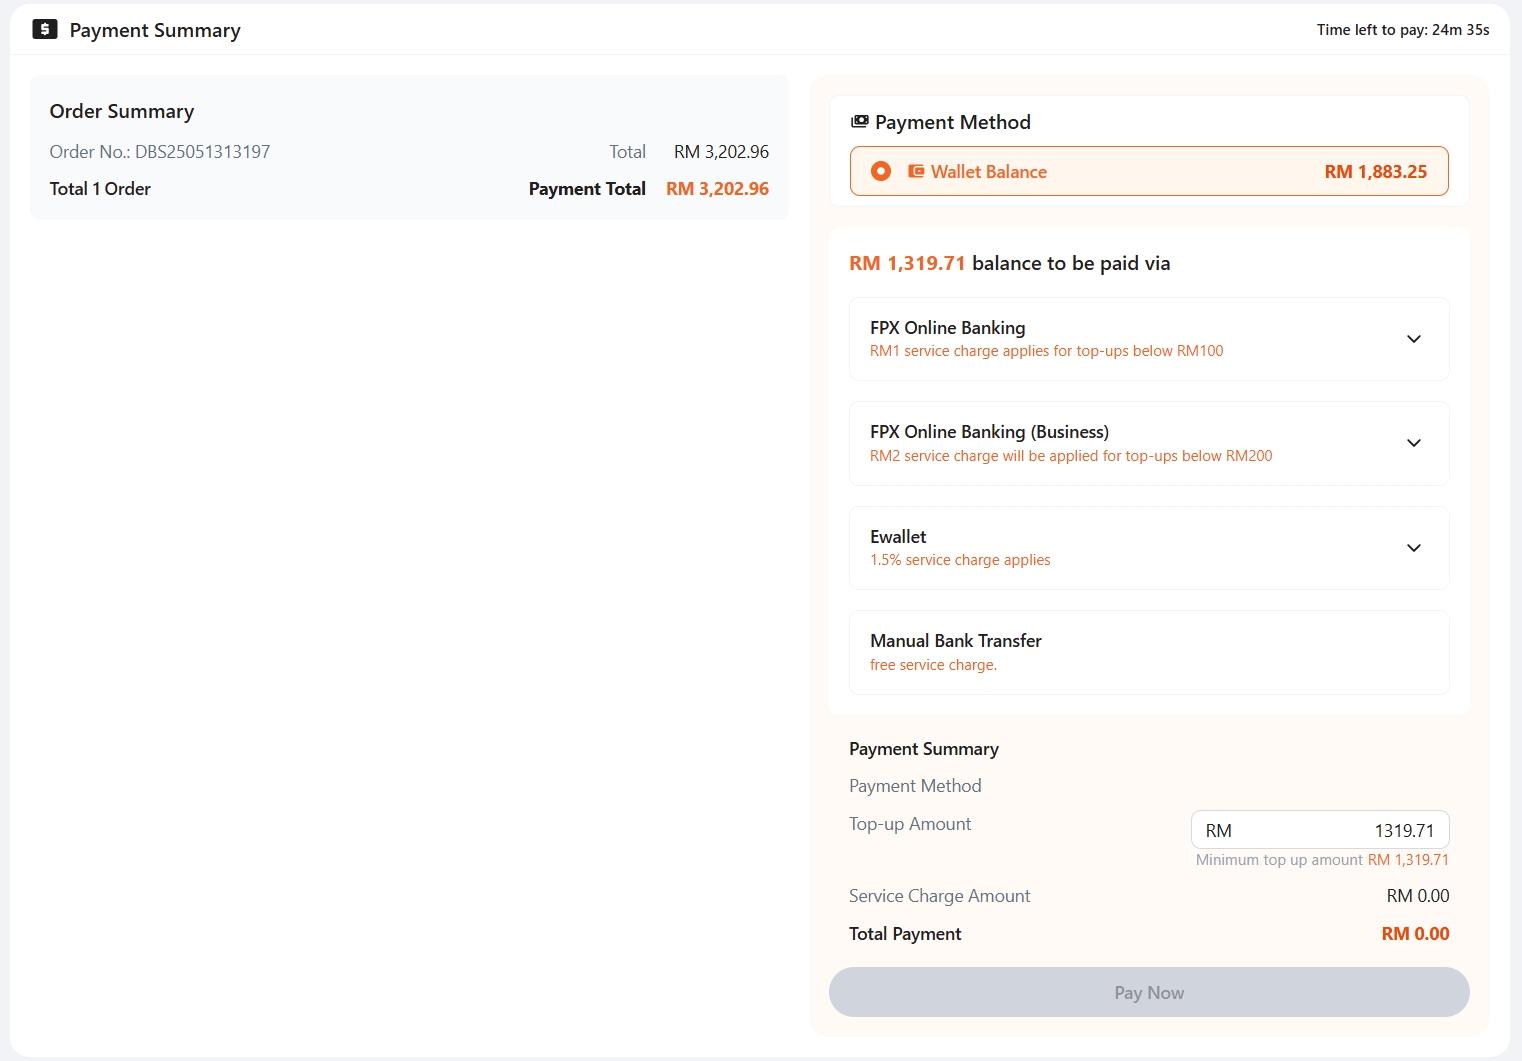The height and width of the screenshot is (1061, 1522).
Task: Click the cash icon next to Payment Method
Action: 859,122
